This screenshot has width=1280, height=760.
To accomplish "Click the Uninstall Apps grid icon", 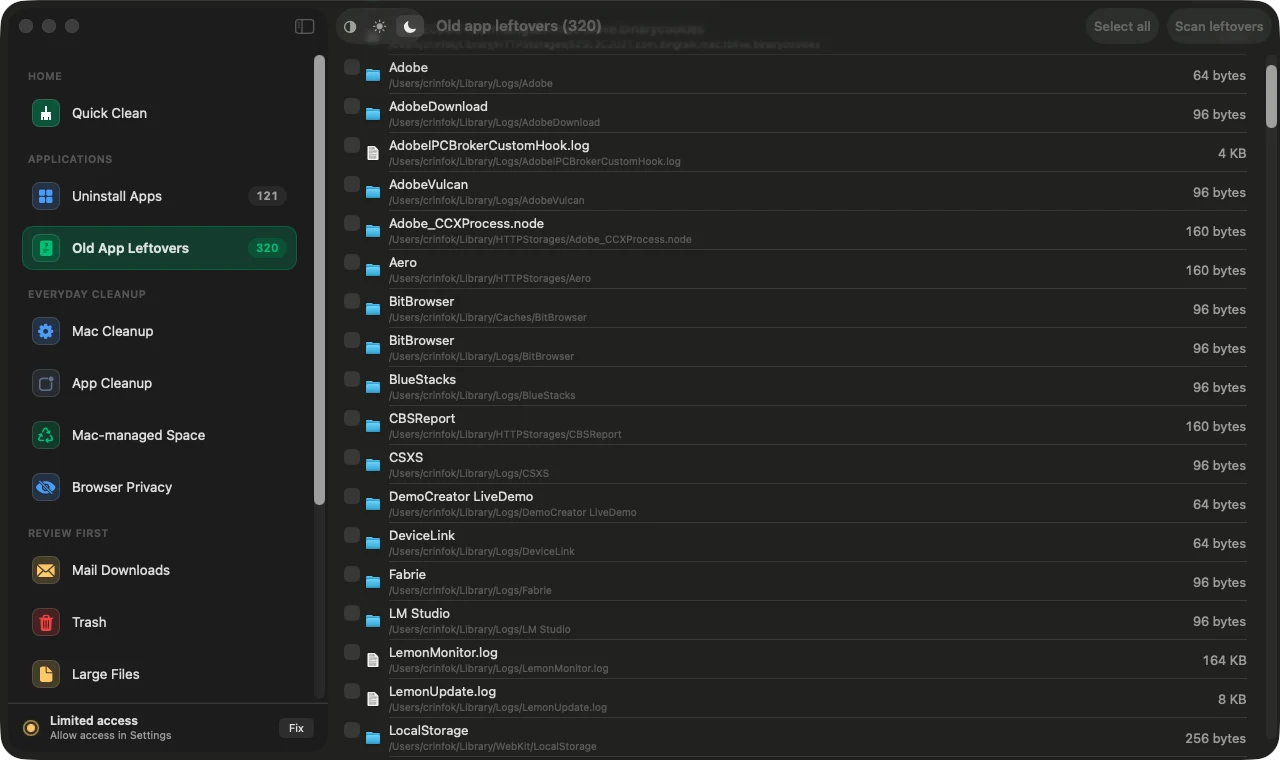I will [46, 196].
